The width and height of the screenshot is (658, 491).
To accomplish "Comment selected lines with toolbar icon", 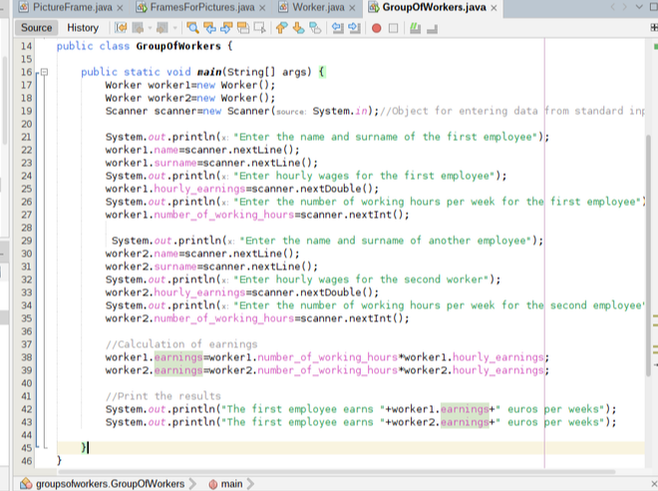I will click(415, 28).
